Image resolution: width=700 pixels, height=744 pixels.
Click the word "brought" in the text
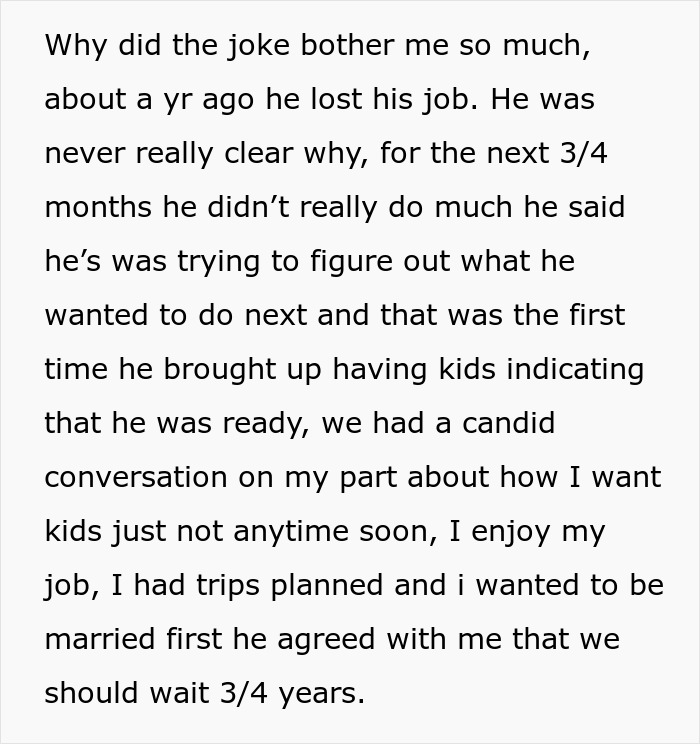click(220, 370)
